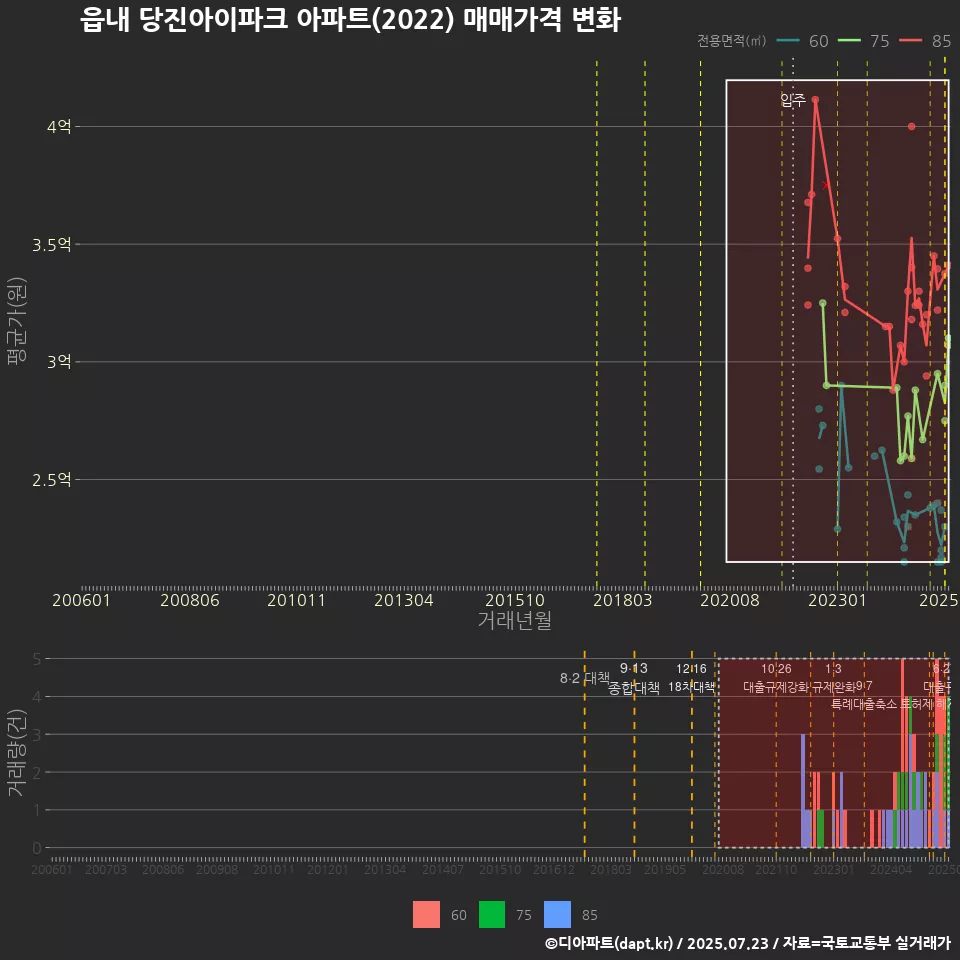The height and width of the screenshot is (960, 960).
Task: Click the 전용면적(㎡) legend title
Action: [x=732, y=41]
